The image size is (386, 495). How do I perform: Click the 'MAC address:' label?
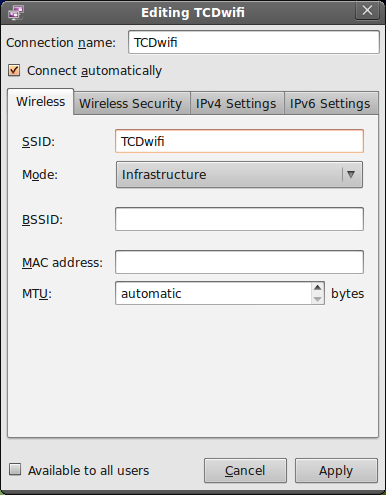point(62,263)
